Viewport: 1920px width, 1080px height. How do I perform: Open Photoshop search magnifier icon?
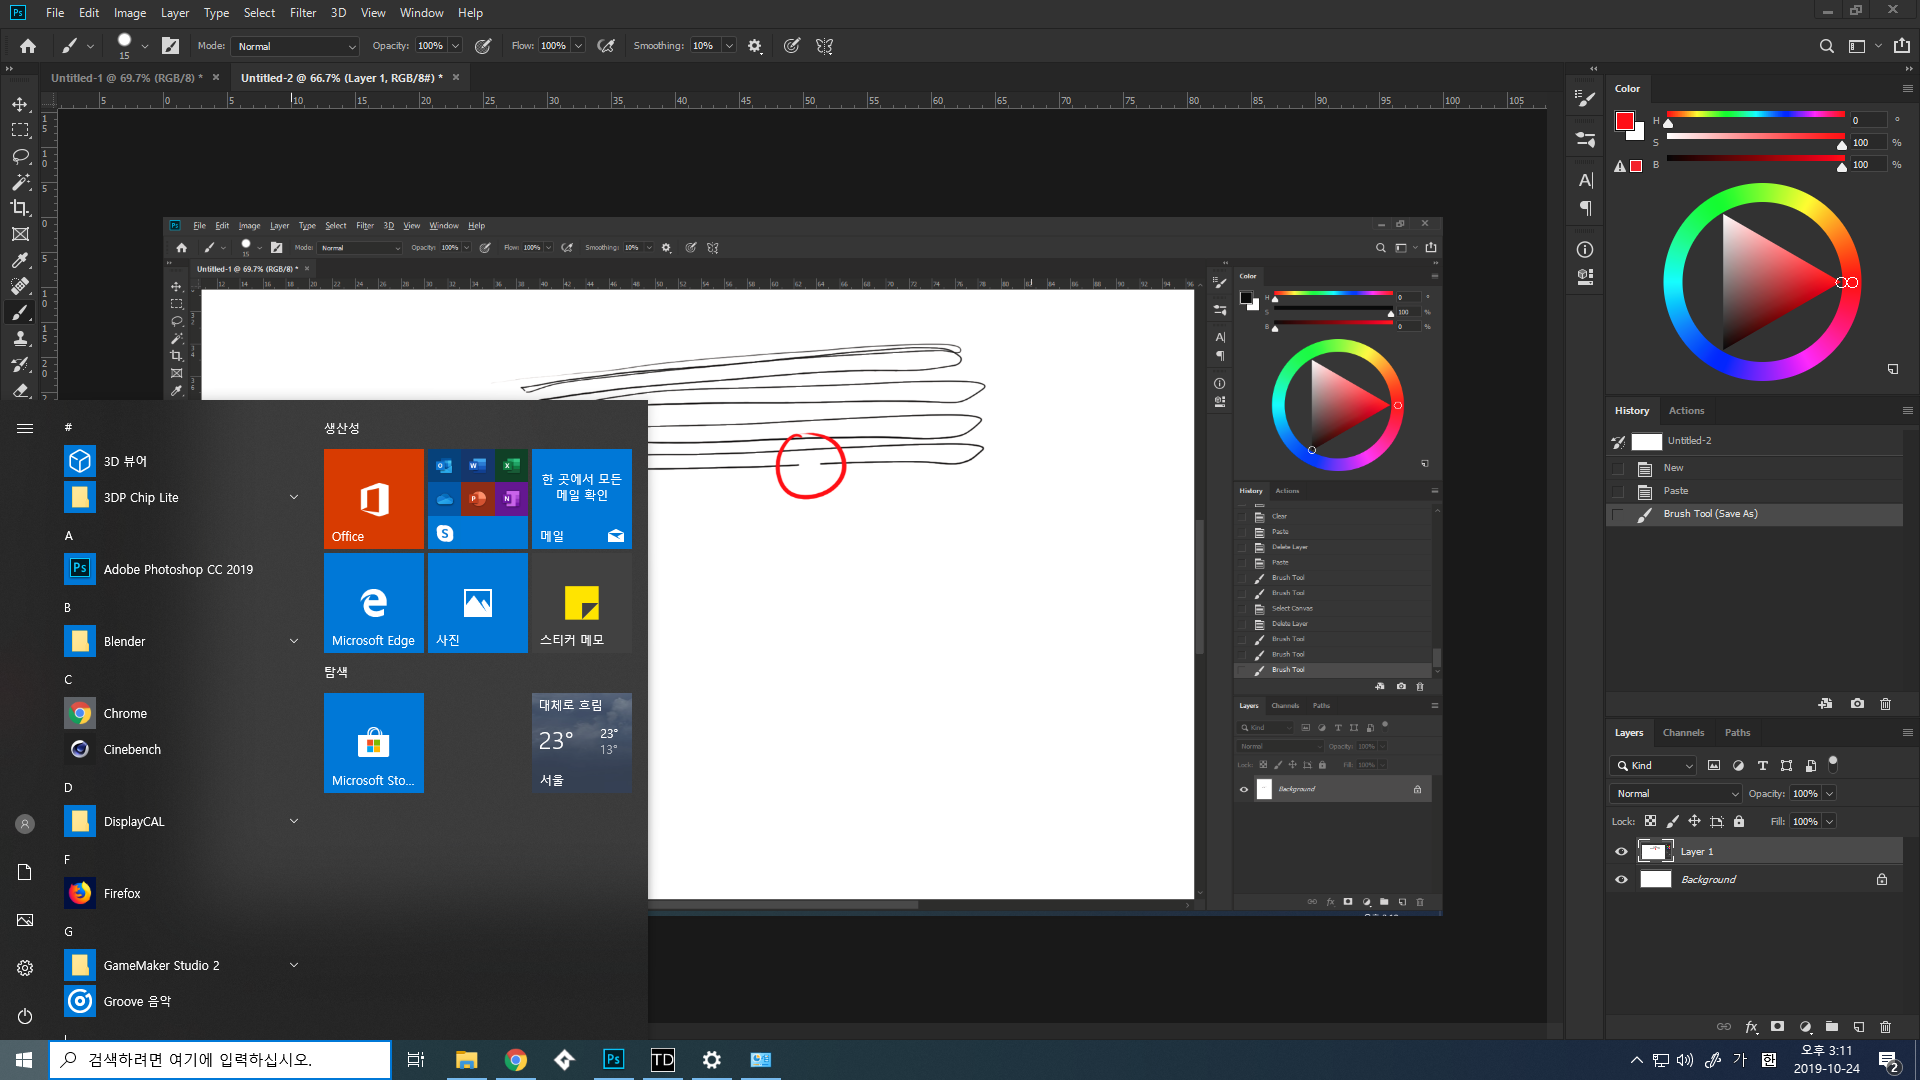tap(1826, 46)
